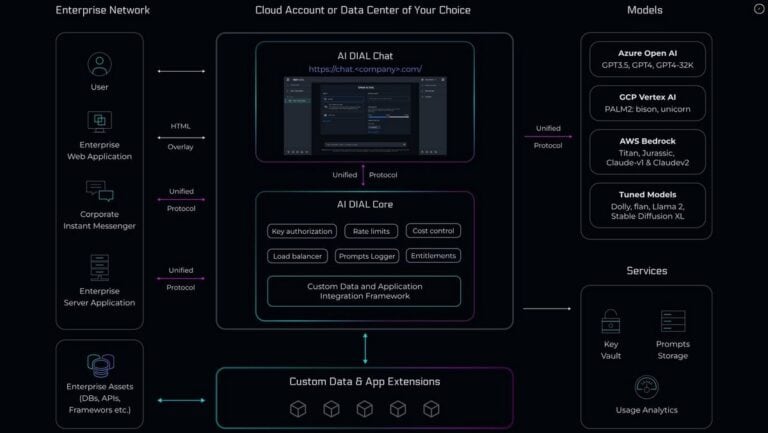This screenshot has height=433, width=768.
Task: Click the Prompts Storage server icon
Action: coord(673,321)
